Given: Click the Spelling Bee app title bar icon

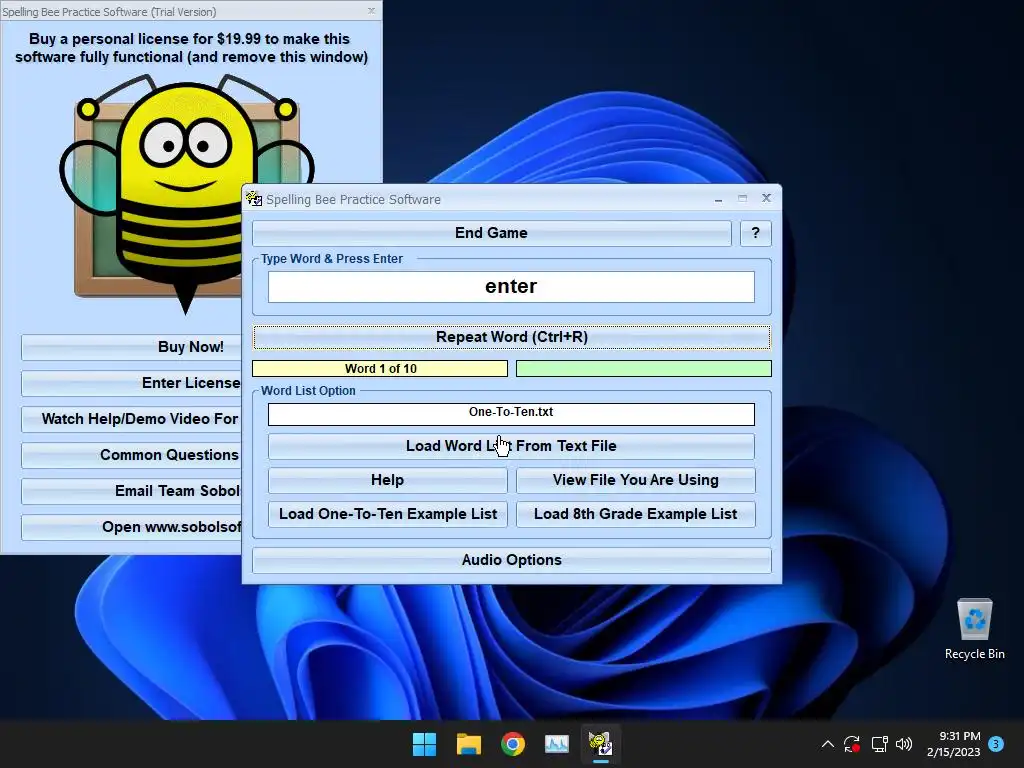Looking at the screenshot, I should pos(254,199).
